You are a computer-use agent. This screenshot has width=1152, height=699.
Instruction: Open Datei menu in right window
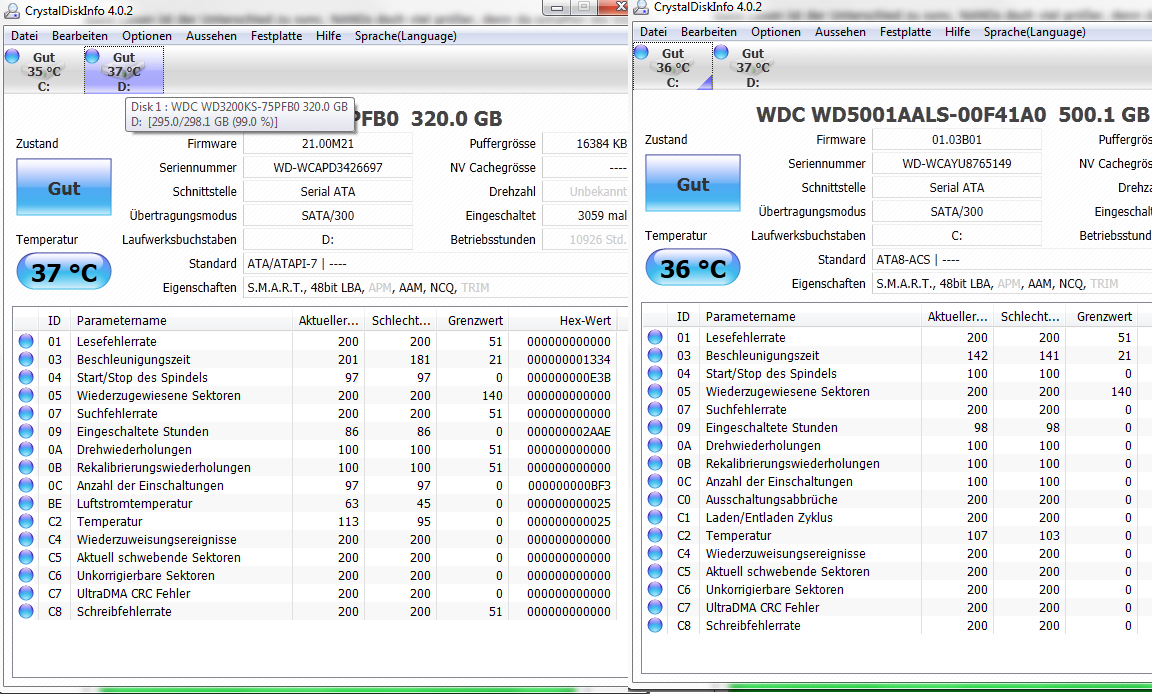653,32
